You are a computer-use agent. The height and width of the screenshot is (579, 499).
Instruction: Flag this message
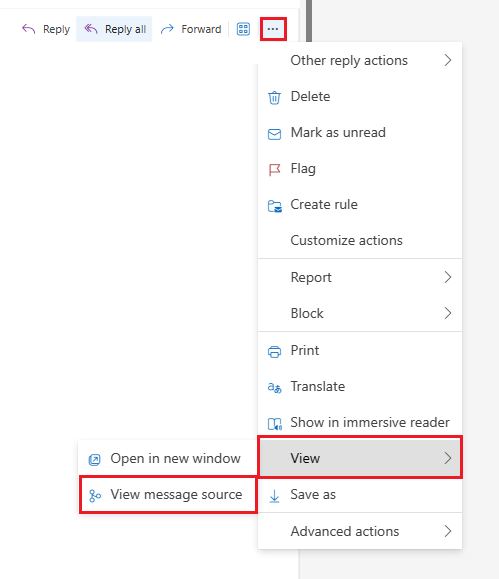(360, 168)
